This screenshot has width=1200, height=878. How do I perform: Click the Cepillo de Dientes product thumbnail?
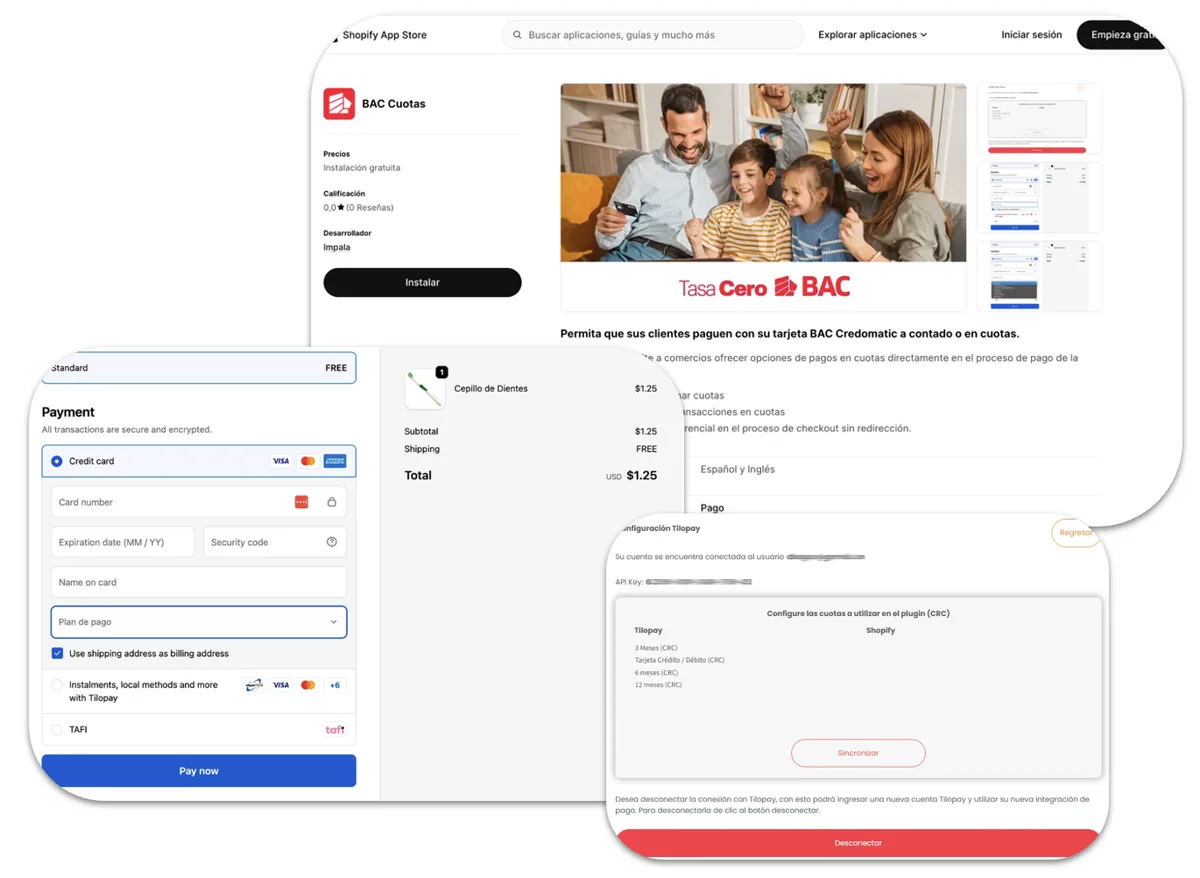click(x=425, y=389)
